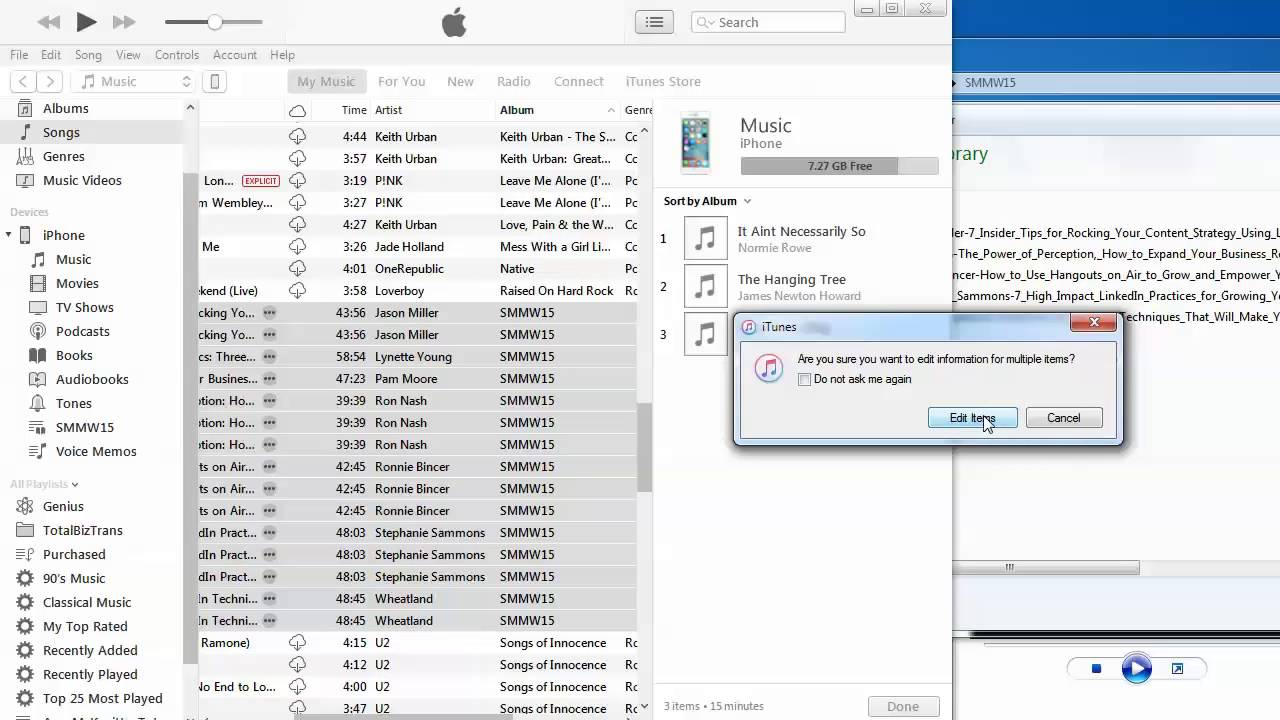Image resolution: width=1280 pixels, height=720 pixels.
Task: Switch to the Radio tab
Action: 514,82
